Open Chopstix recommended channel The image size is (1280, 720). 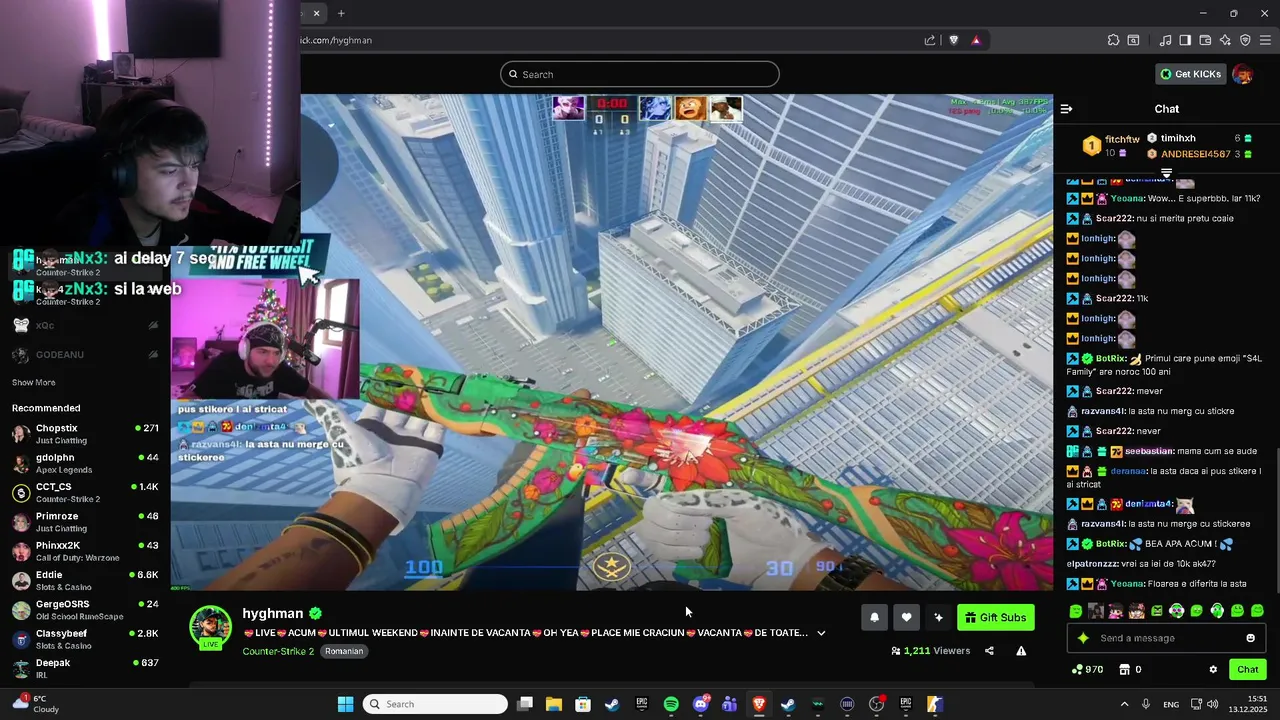pyautogui.click(x=85, y=433)
